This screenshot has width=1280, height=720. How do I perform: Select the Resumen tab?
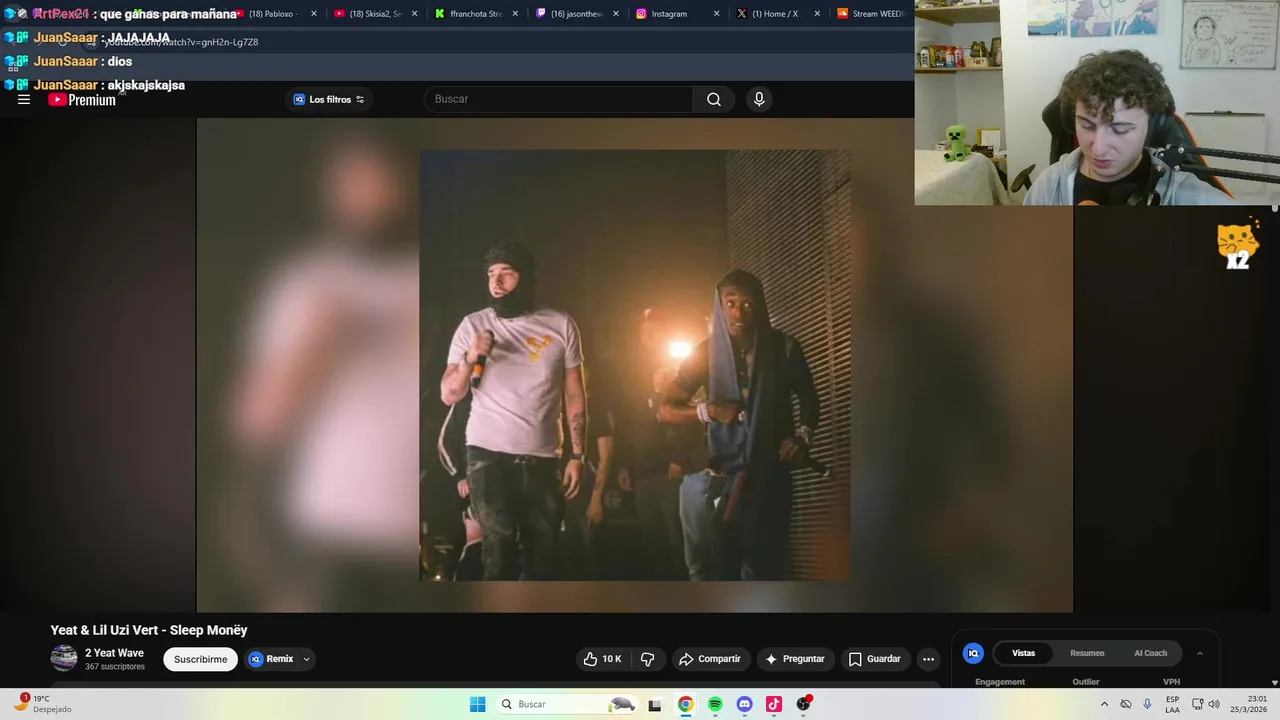click(1087, 653)
